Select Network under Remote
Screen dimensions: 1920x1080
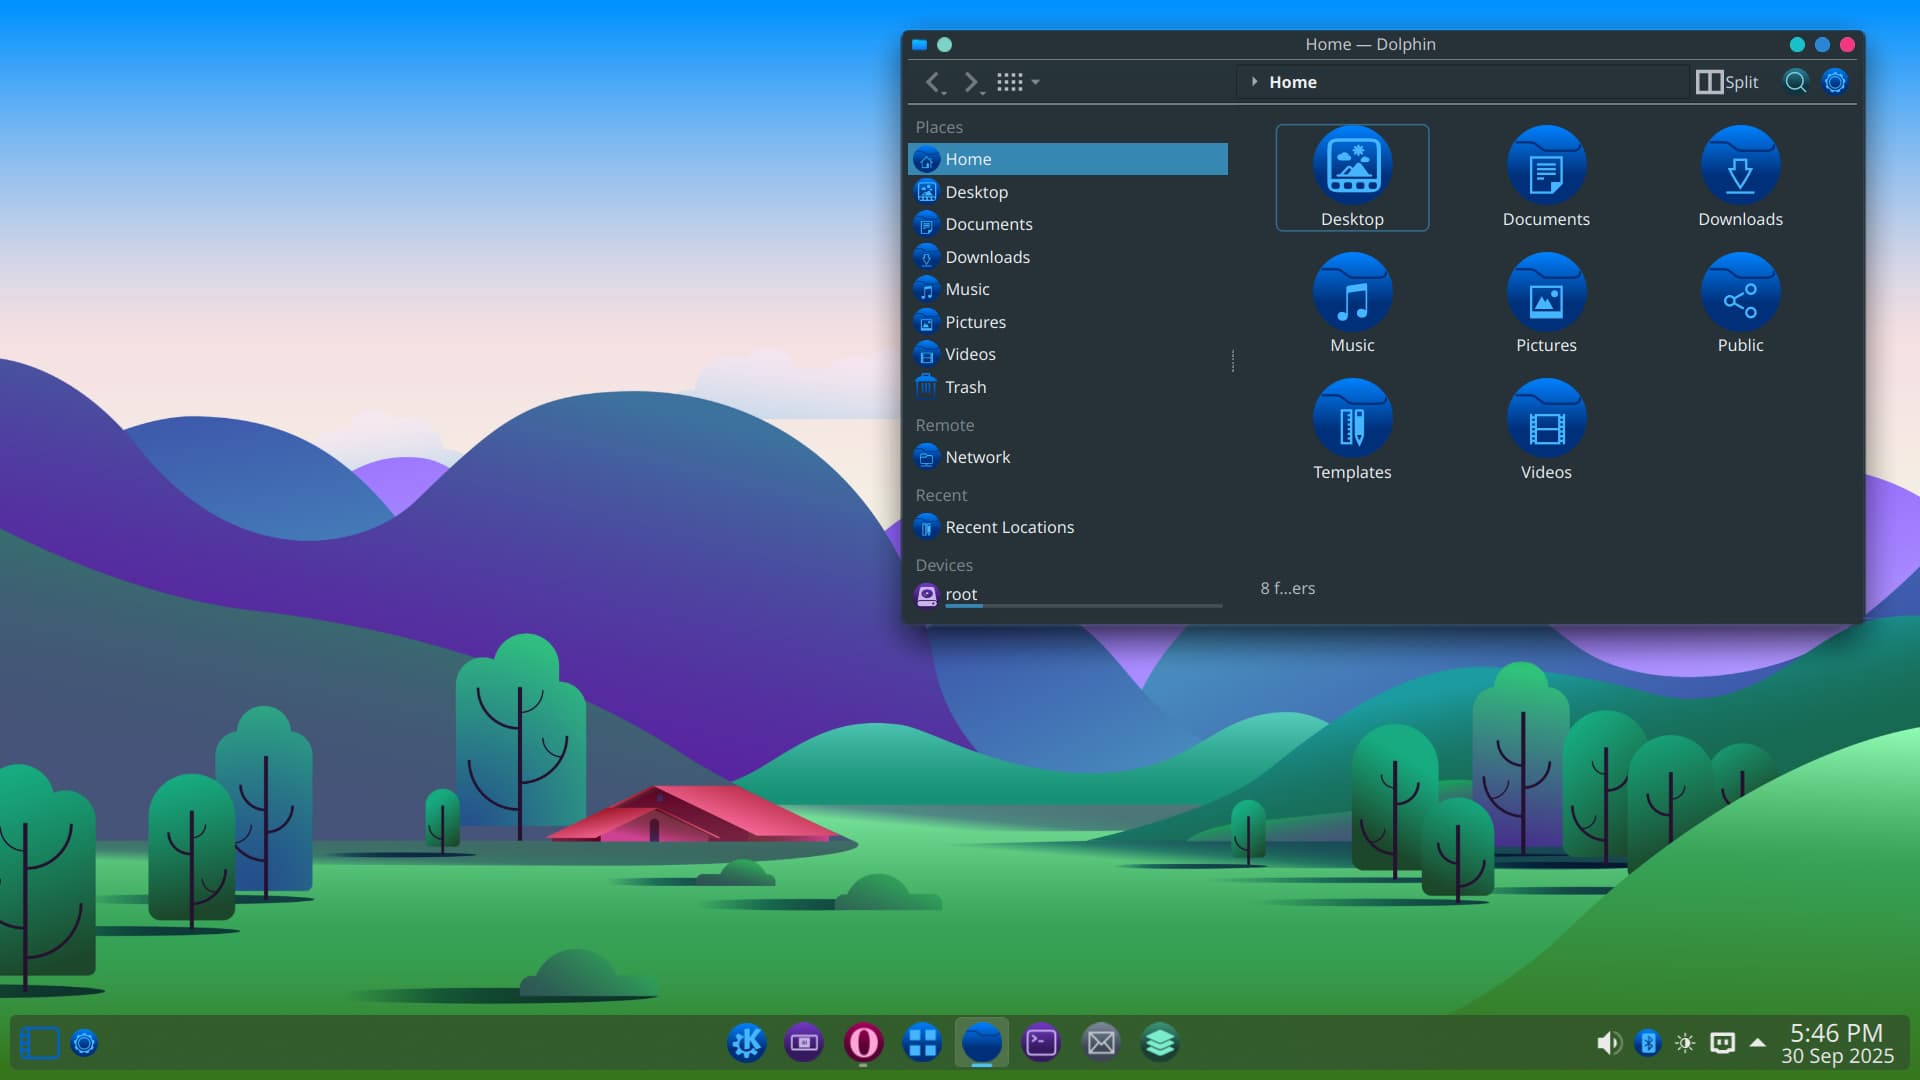tap(977, 457)
